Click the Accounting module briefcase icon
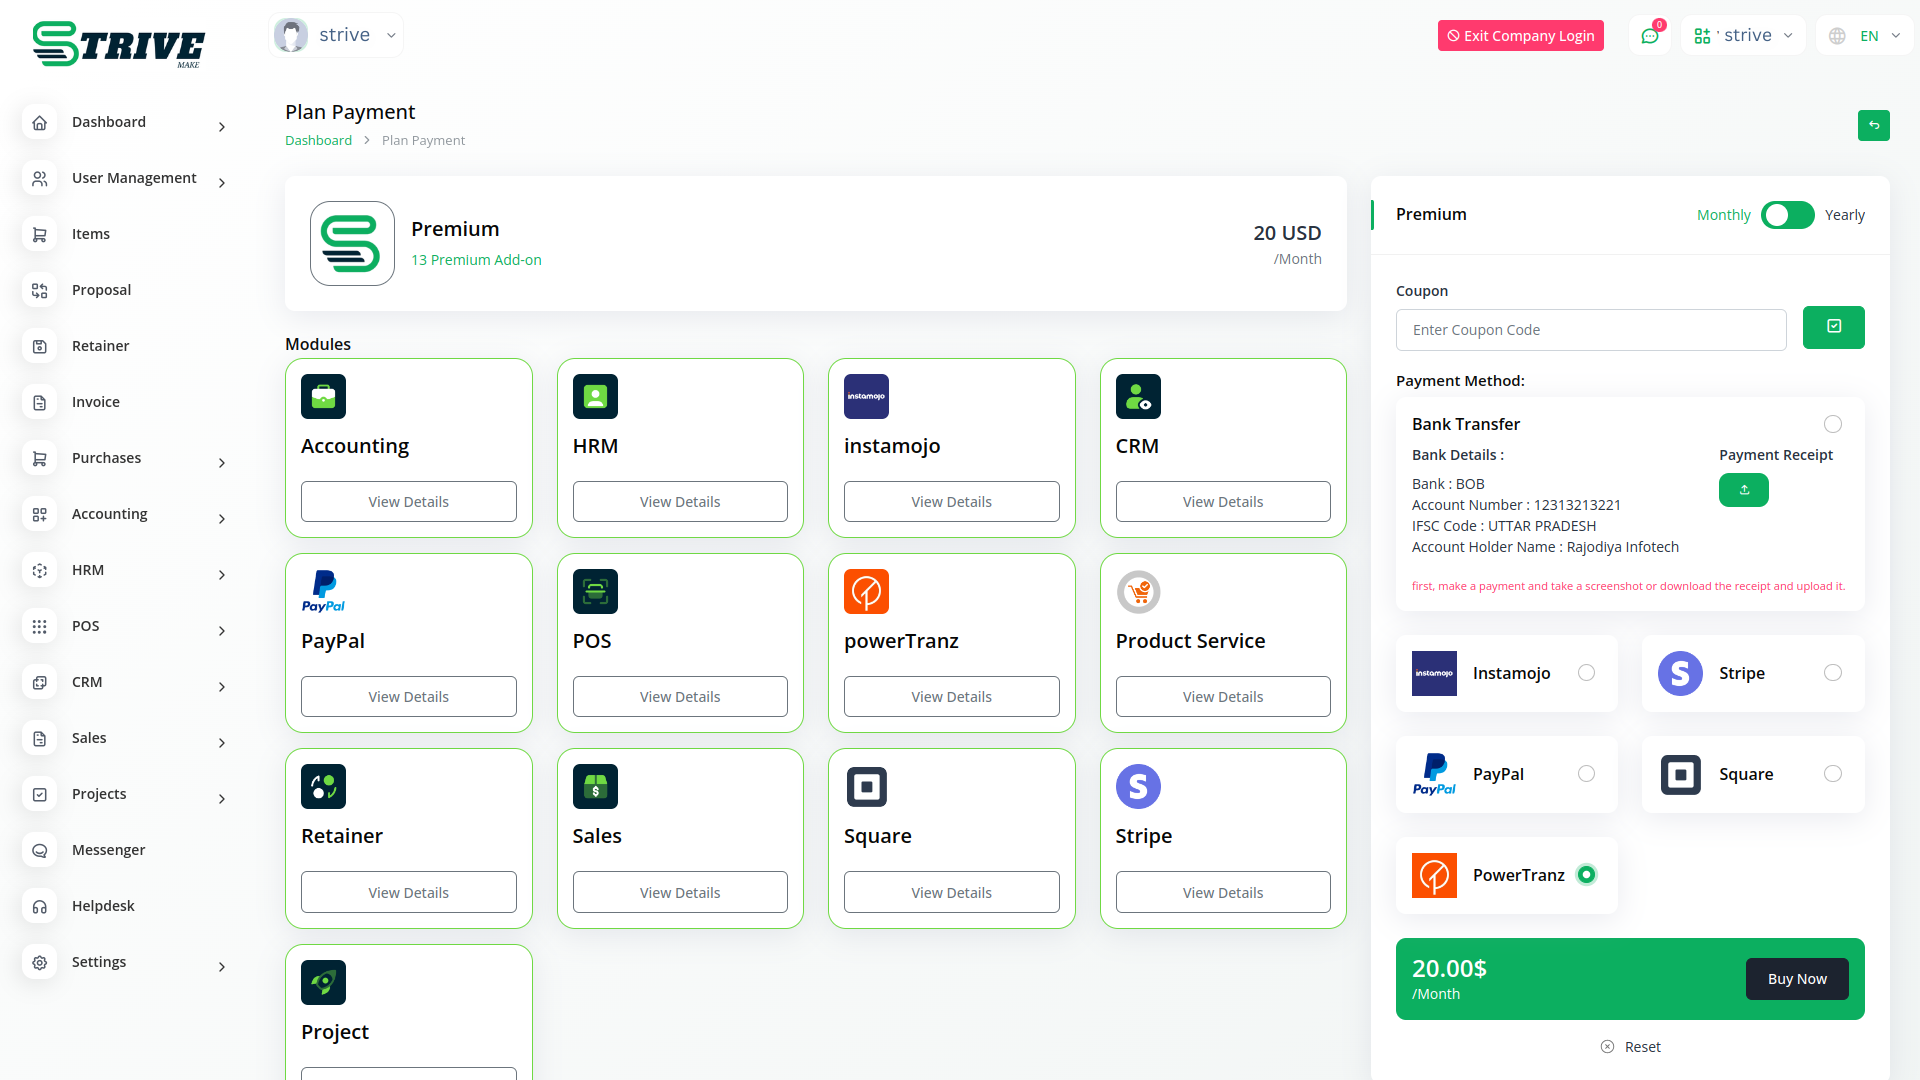The width and height of the screenshot is (1920, 1080). [323, 397]
